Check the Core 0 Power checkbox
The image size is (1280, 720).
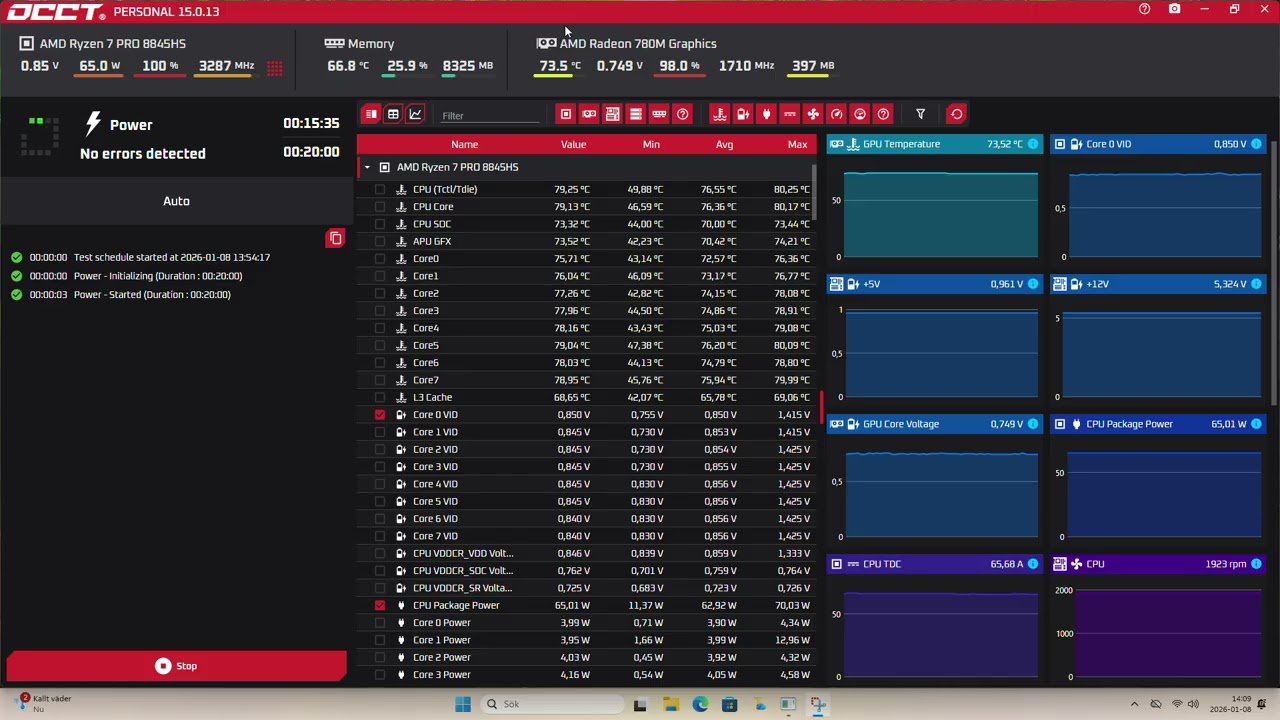click(380, 623)
